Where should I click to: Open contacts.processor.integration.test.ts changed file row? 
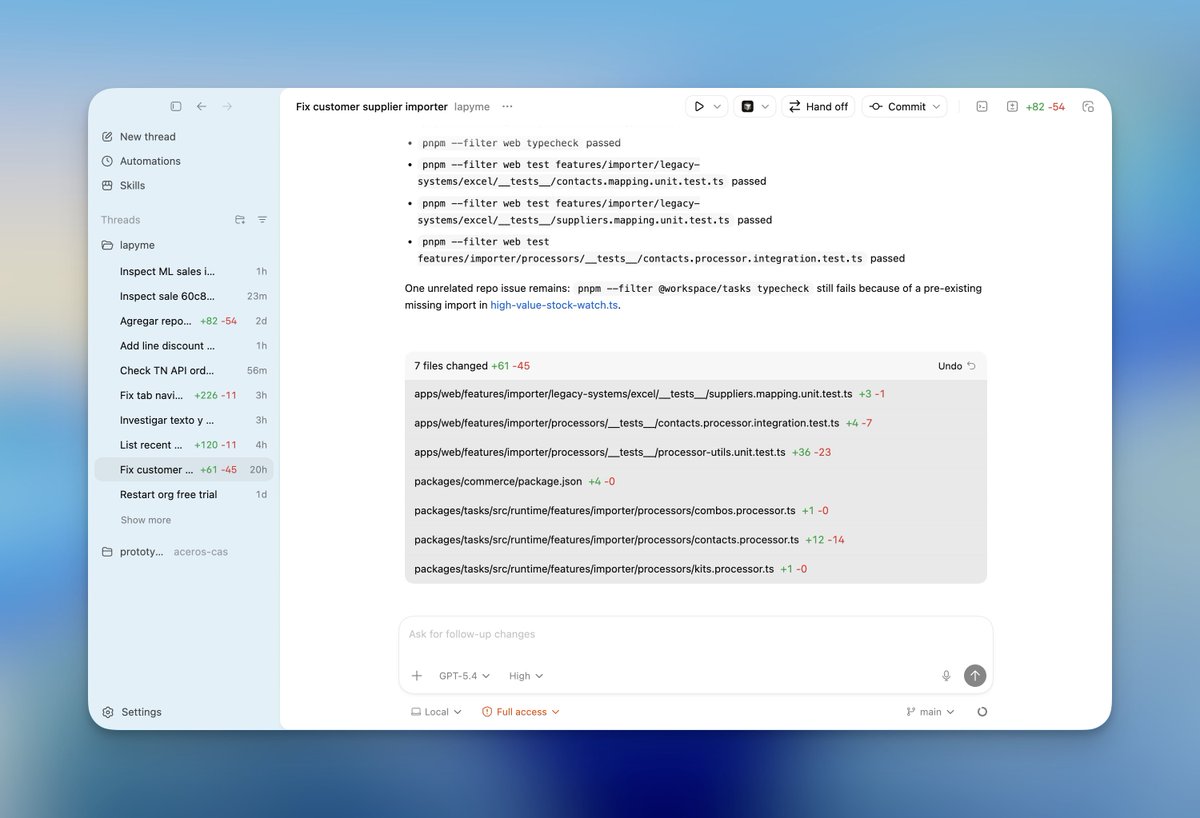tap(695, 423)
